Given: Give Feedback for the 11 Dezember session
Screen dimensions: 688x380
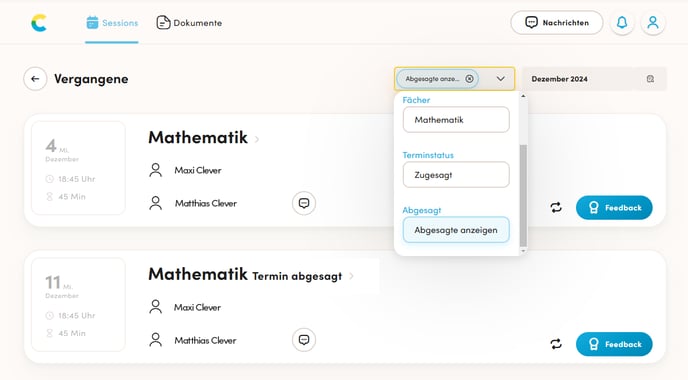Looking at the screenshot, I should [x=614, y=344].
